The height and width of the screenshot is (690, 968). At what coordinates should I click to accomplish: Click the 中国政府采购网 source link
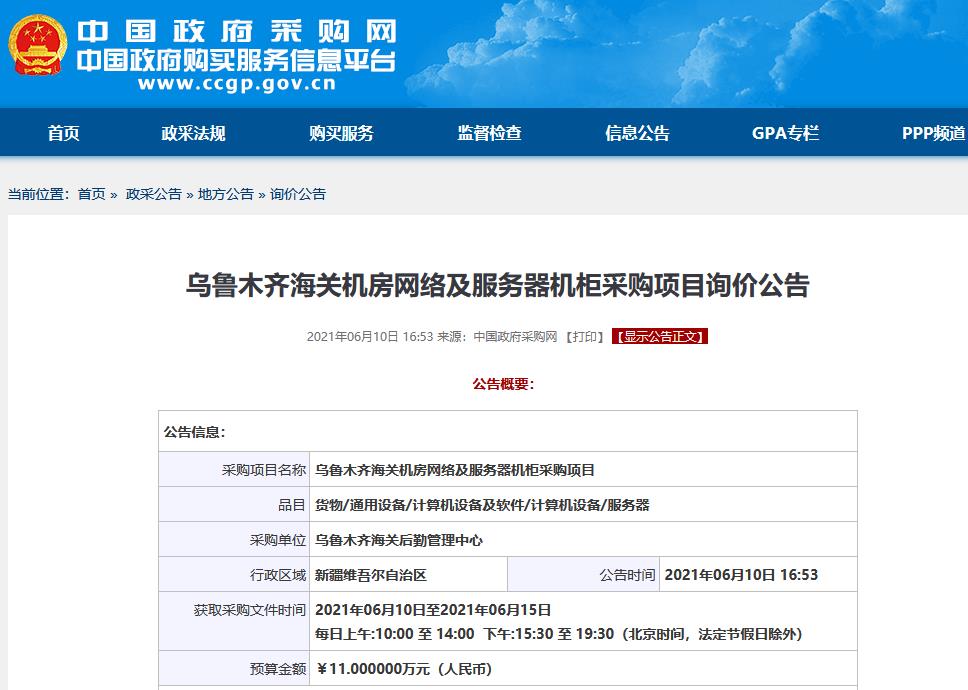coord(513,338)
